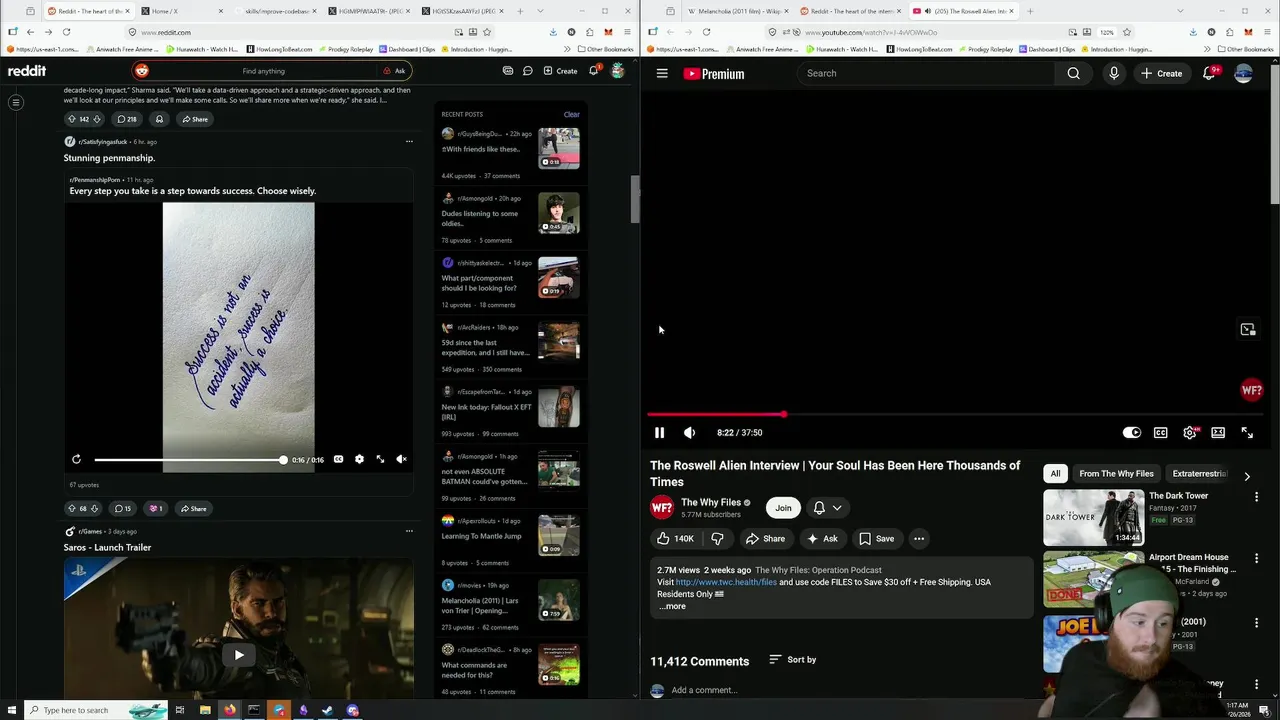The height and width of the screenshot is (720, 1280).
Task: Replay the Reddit penmanship video
Action: coord(76,460)
